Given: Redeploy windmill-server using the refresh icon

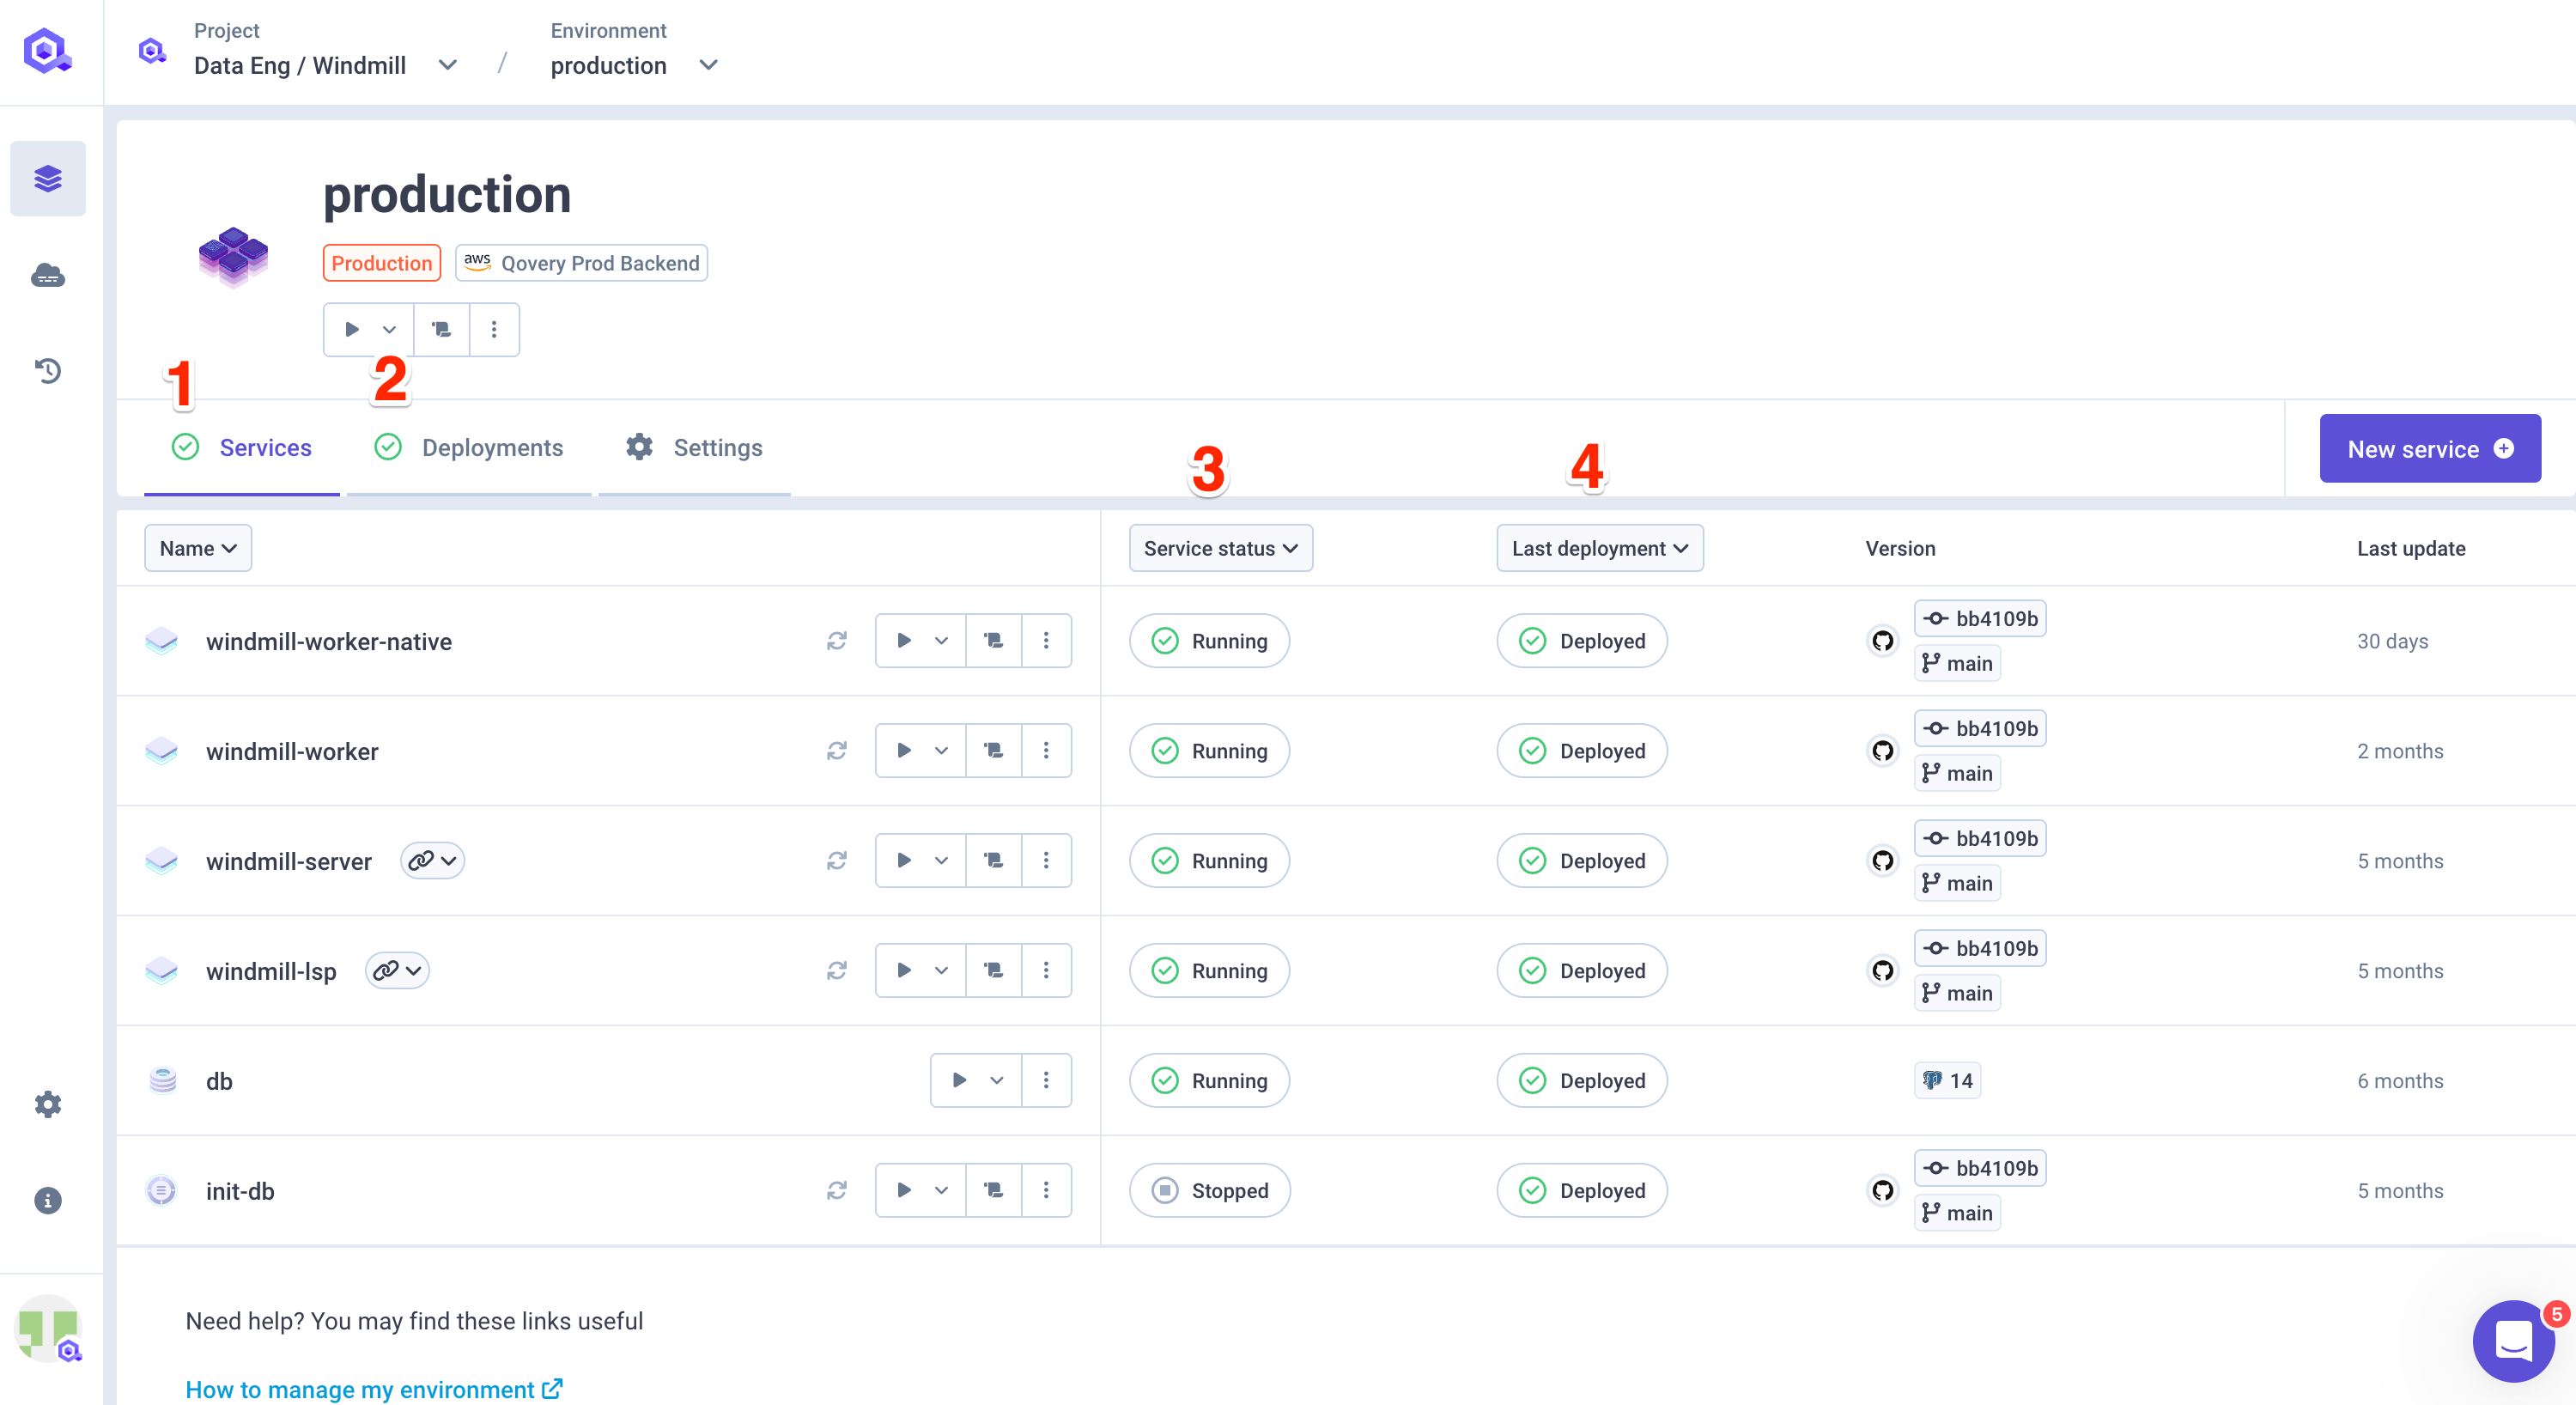Looking at the screenshot, I should (837, 860).
